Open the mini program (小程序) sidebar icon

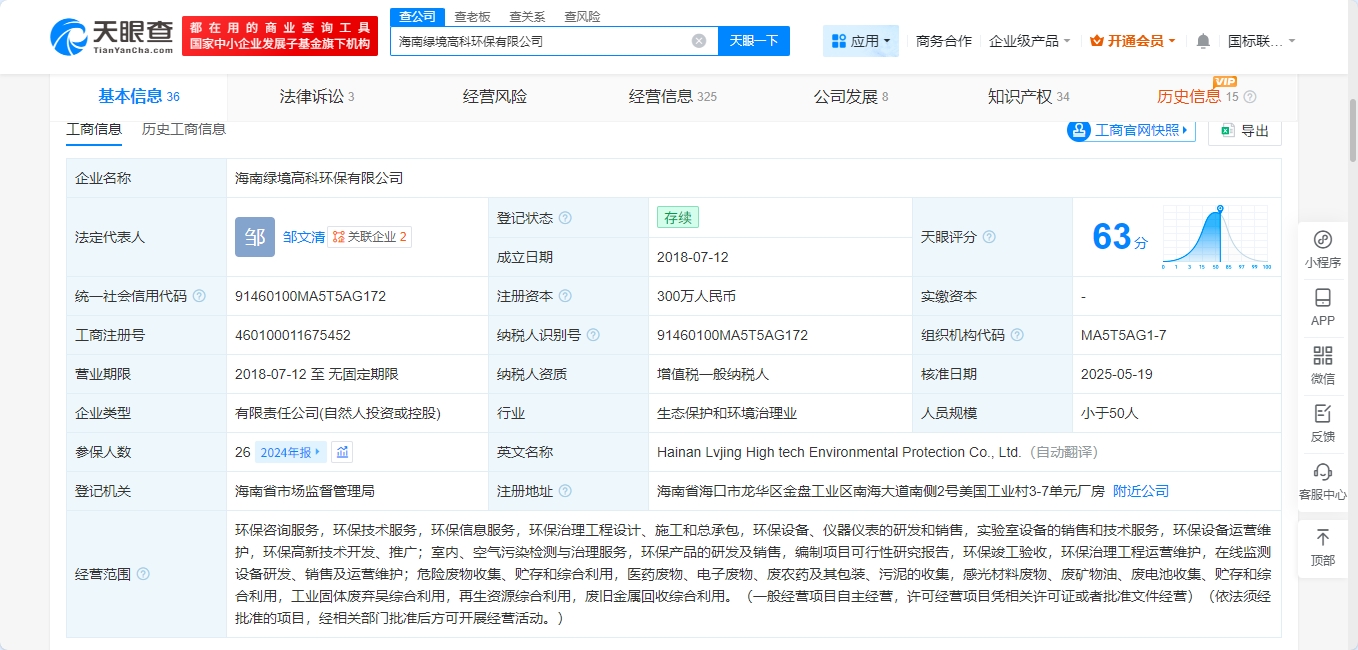[1322, 249]
